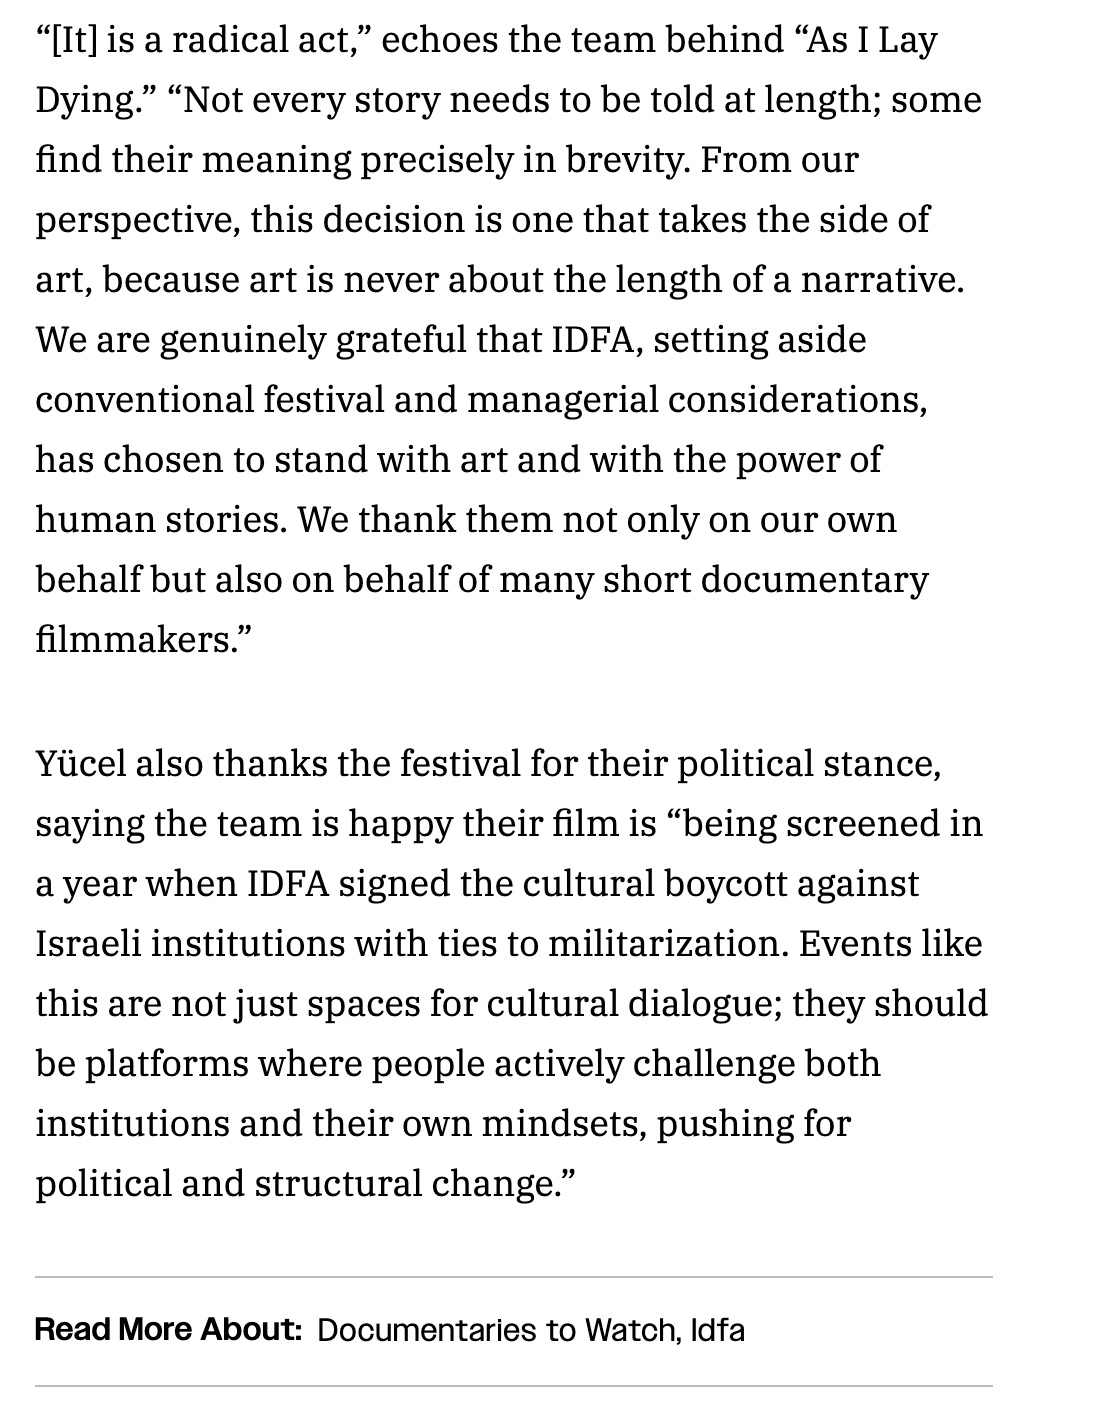Open the Idfa tag link
The image size is (1108, 1416).
718,1330
